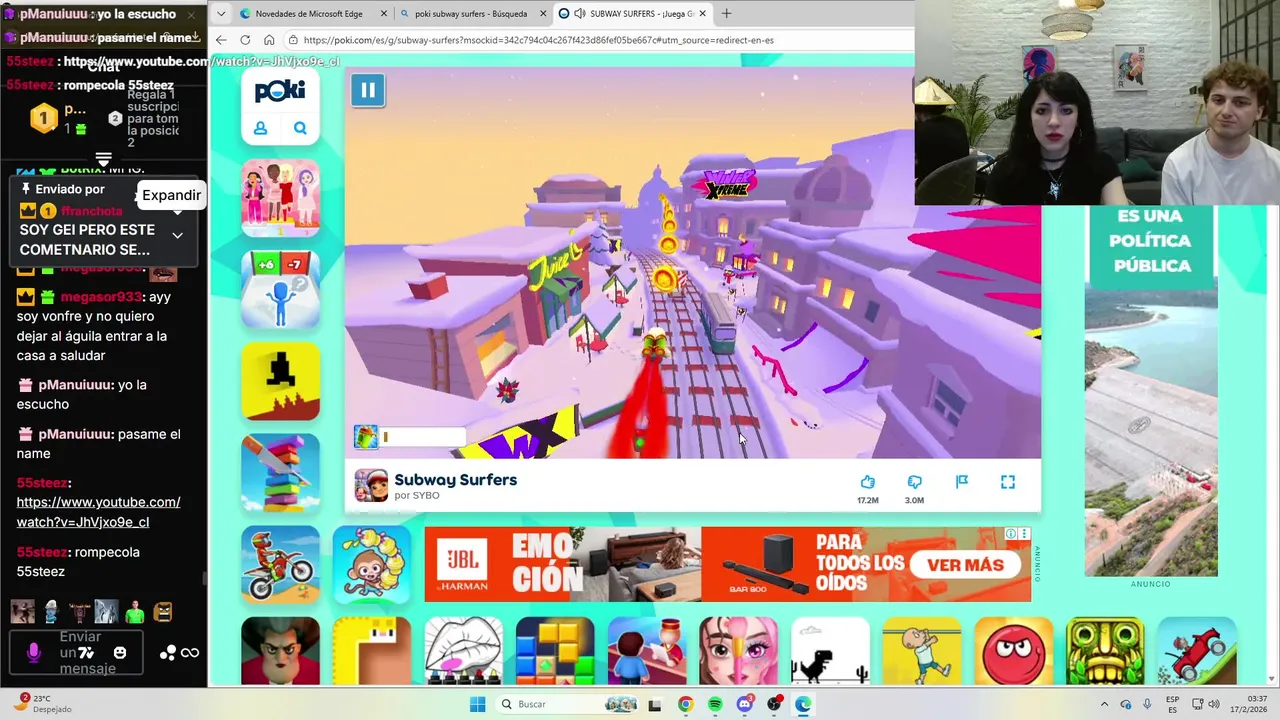Image resolution: width=1280 pixels, height=720 pixels.
Task: Like the game with thumbs up icon
Action: point(867,482)
